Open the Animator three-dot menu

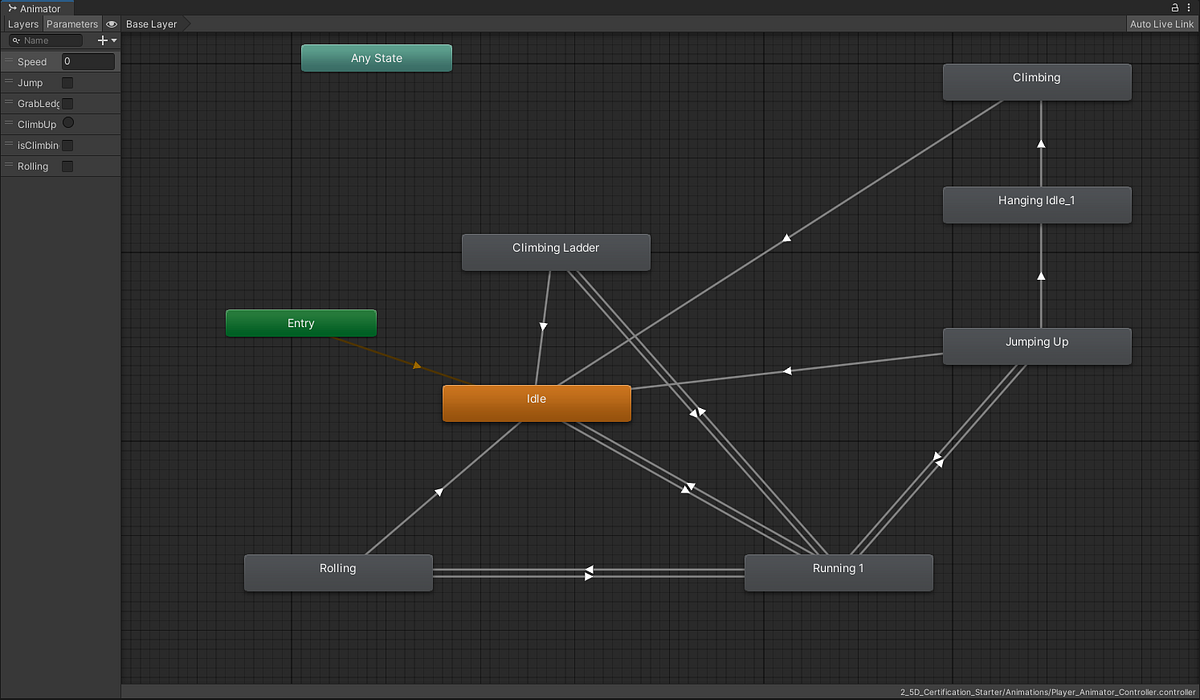tap(1190, 7)
